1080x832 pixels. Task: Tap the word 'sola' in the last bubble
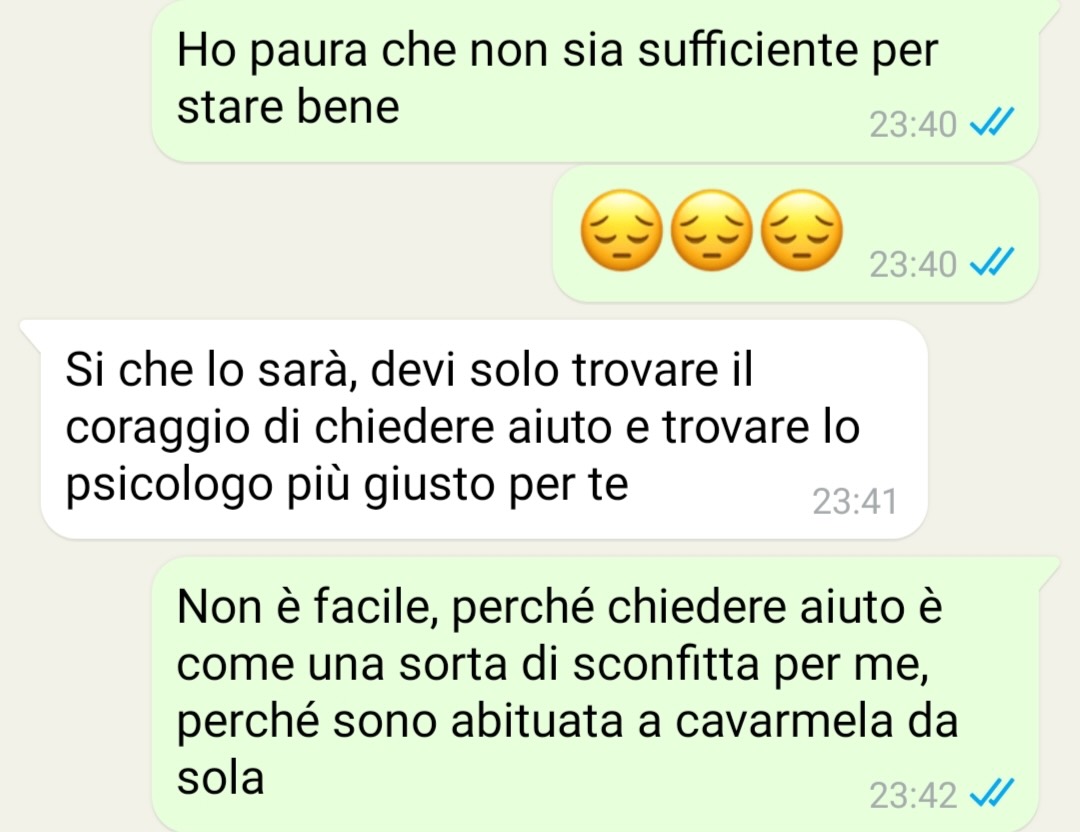[x=220, y=778]
